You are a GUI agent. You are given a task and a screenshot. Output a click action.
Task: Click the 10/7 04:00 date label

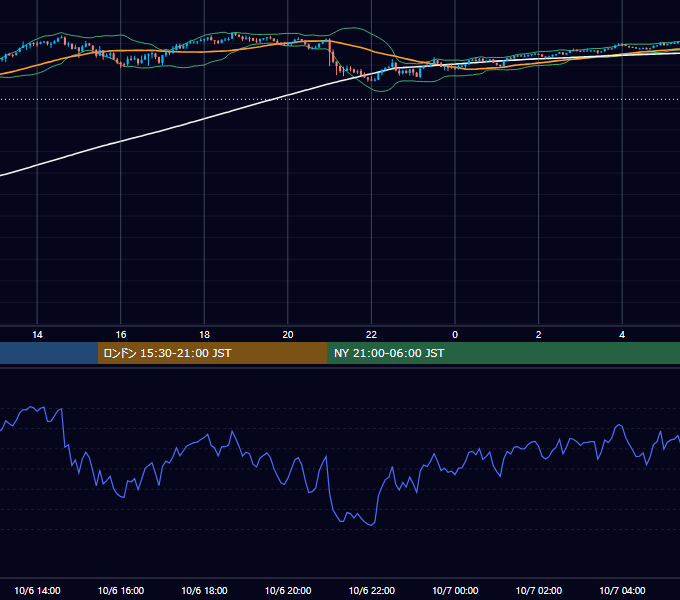(622, 590)
